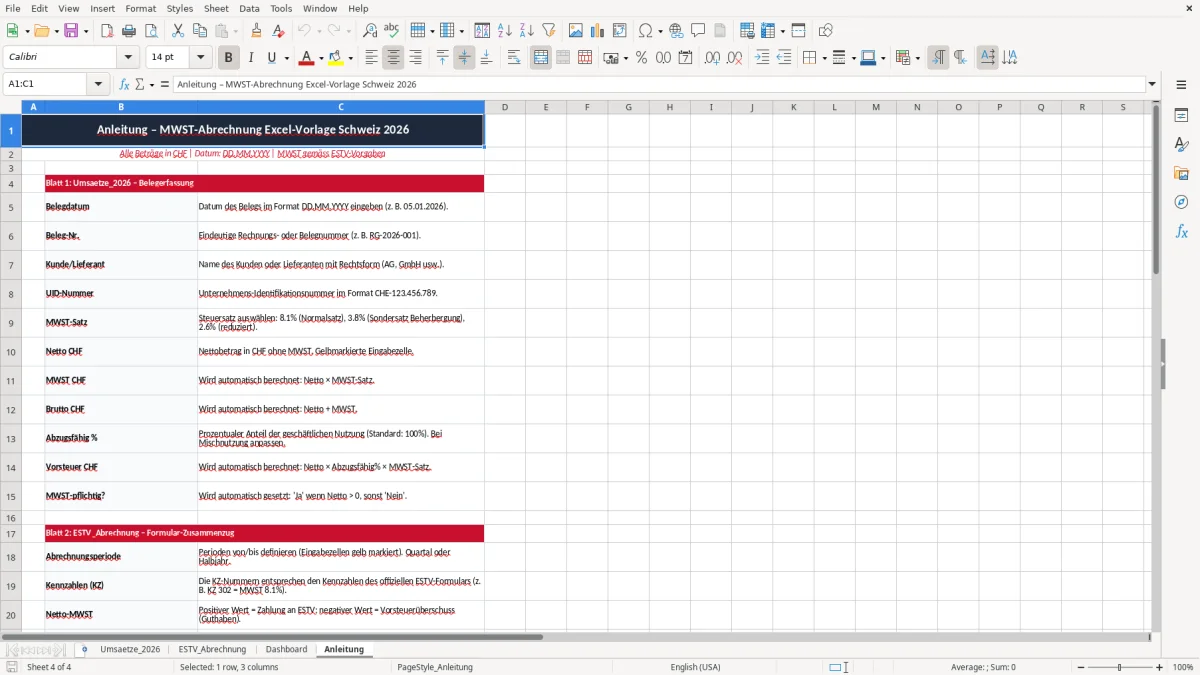Open Find & Replace
1200x675 pixels.
point(370,31)
